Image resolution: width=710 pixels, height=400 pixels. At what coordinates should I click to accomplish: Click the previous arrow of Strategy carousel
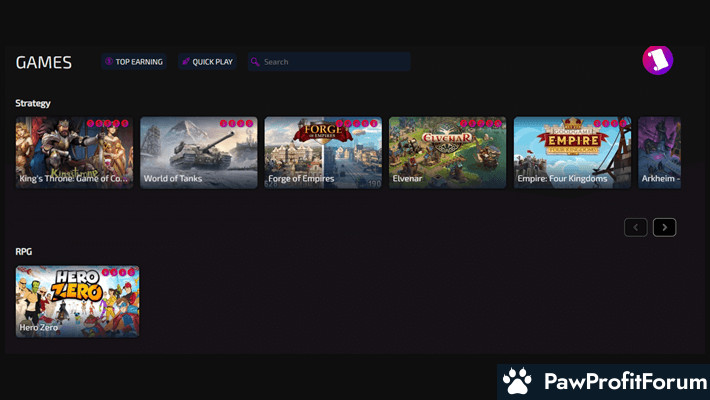(636, 227)
